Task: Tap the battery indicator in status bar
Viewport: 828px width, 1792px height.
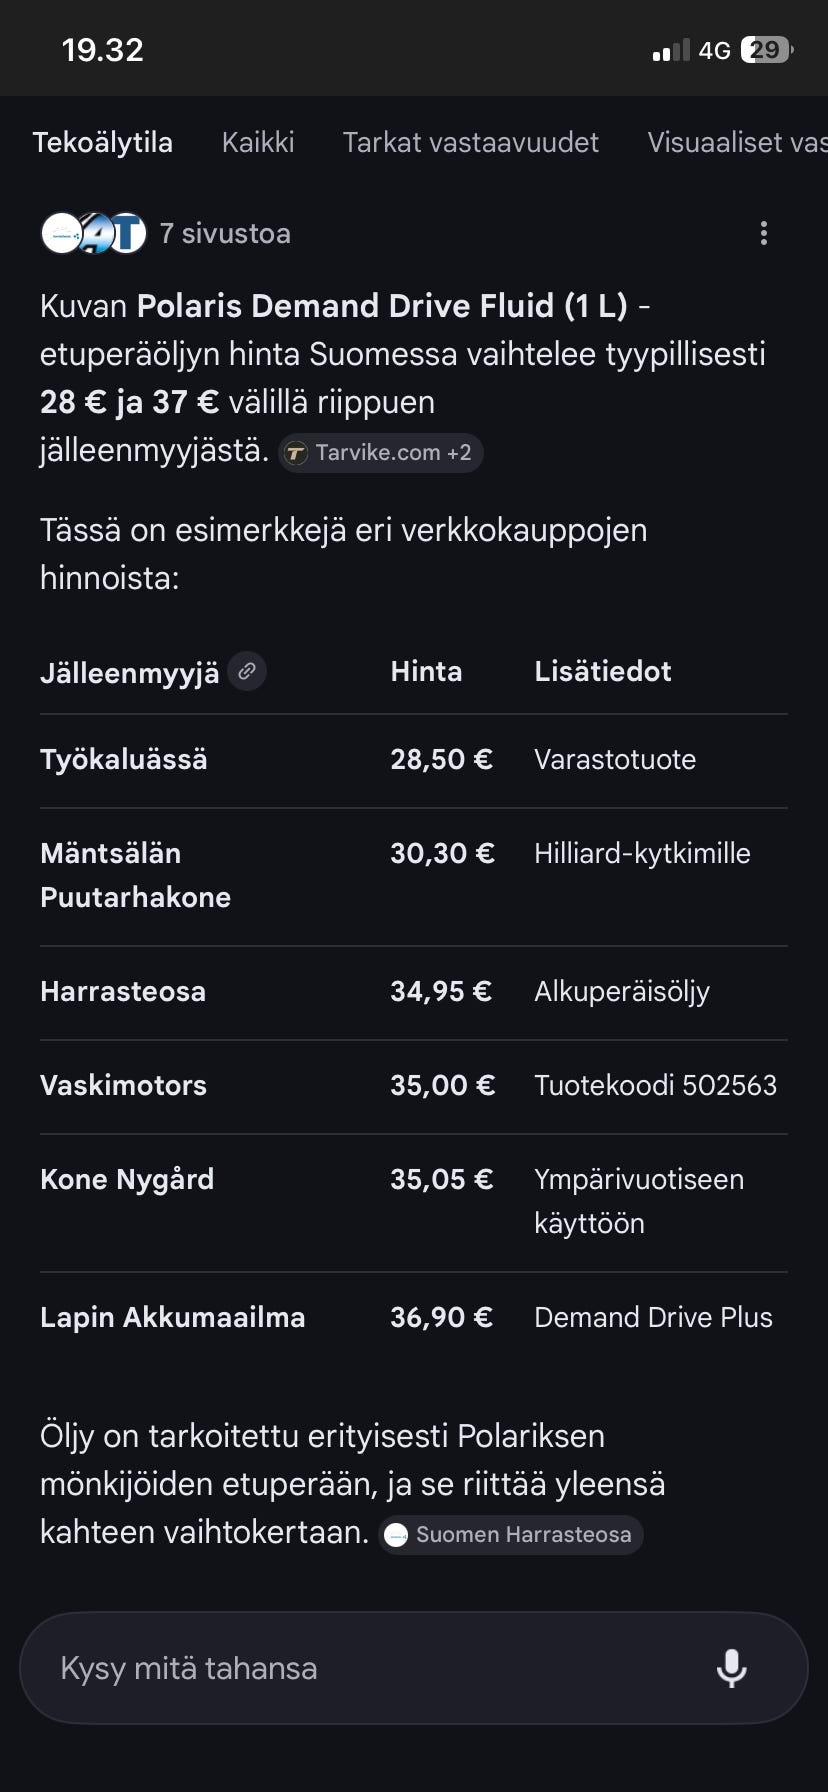Action: (766, 50)
